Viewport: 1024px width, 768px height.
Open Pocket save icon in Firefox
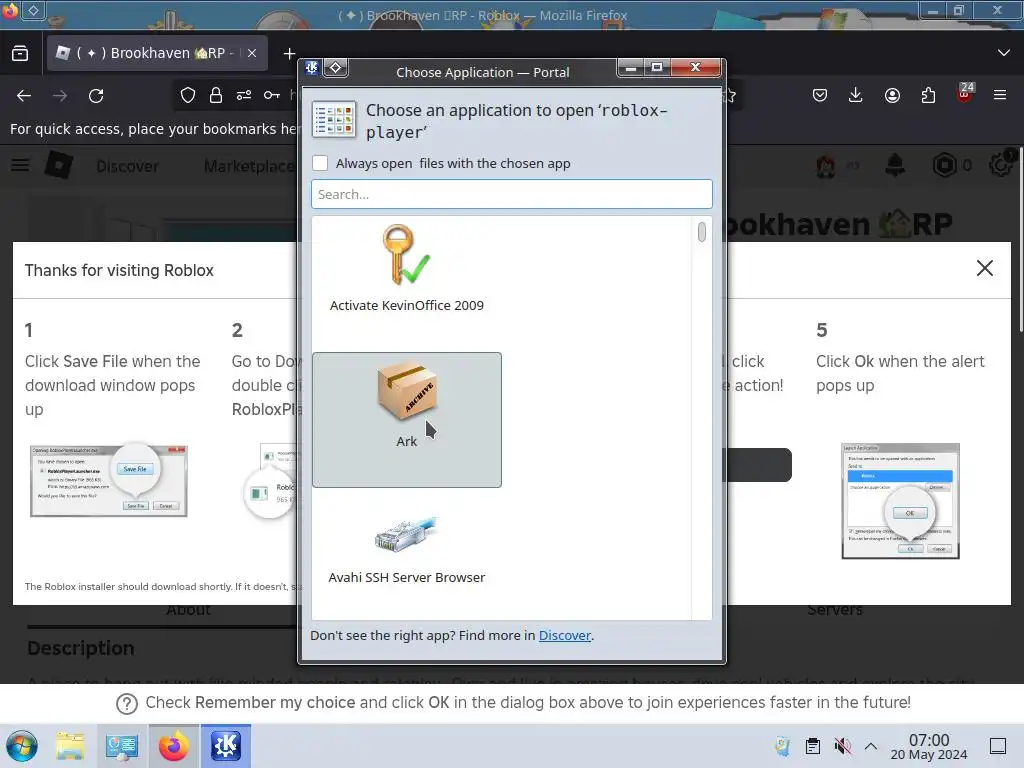click(x=820, y=96)
